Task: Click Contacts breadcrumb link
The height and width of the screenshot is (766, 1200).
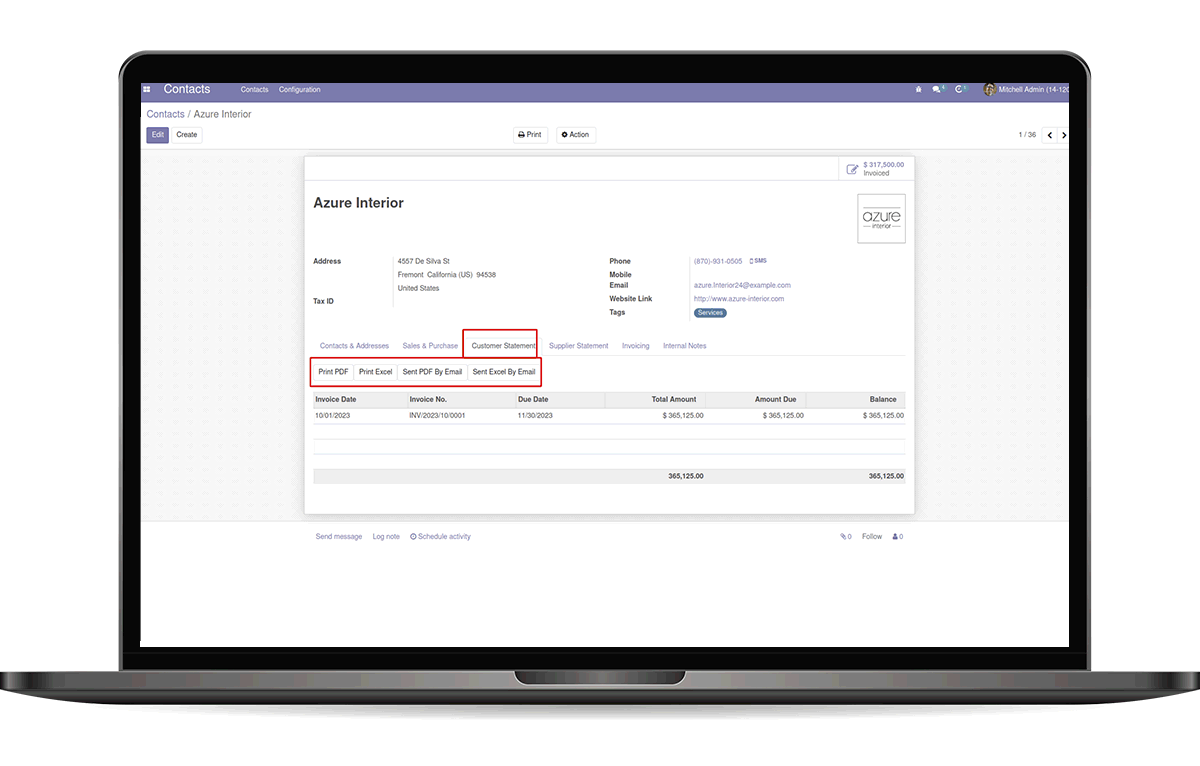Action: pyautogui.click(x=165, y=114)
